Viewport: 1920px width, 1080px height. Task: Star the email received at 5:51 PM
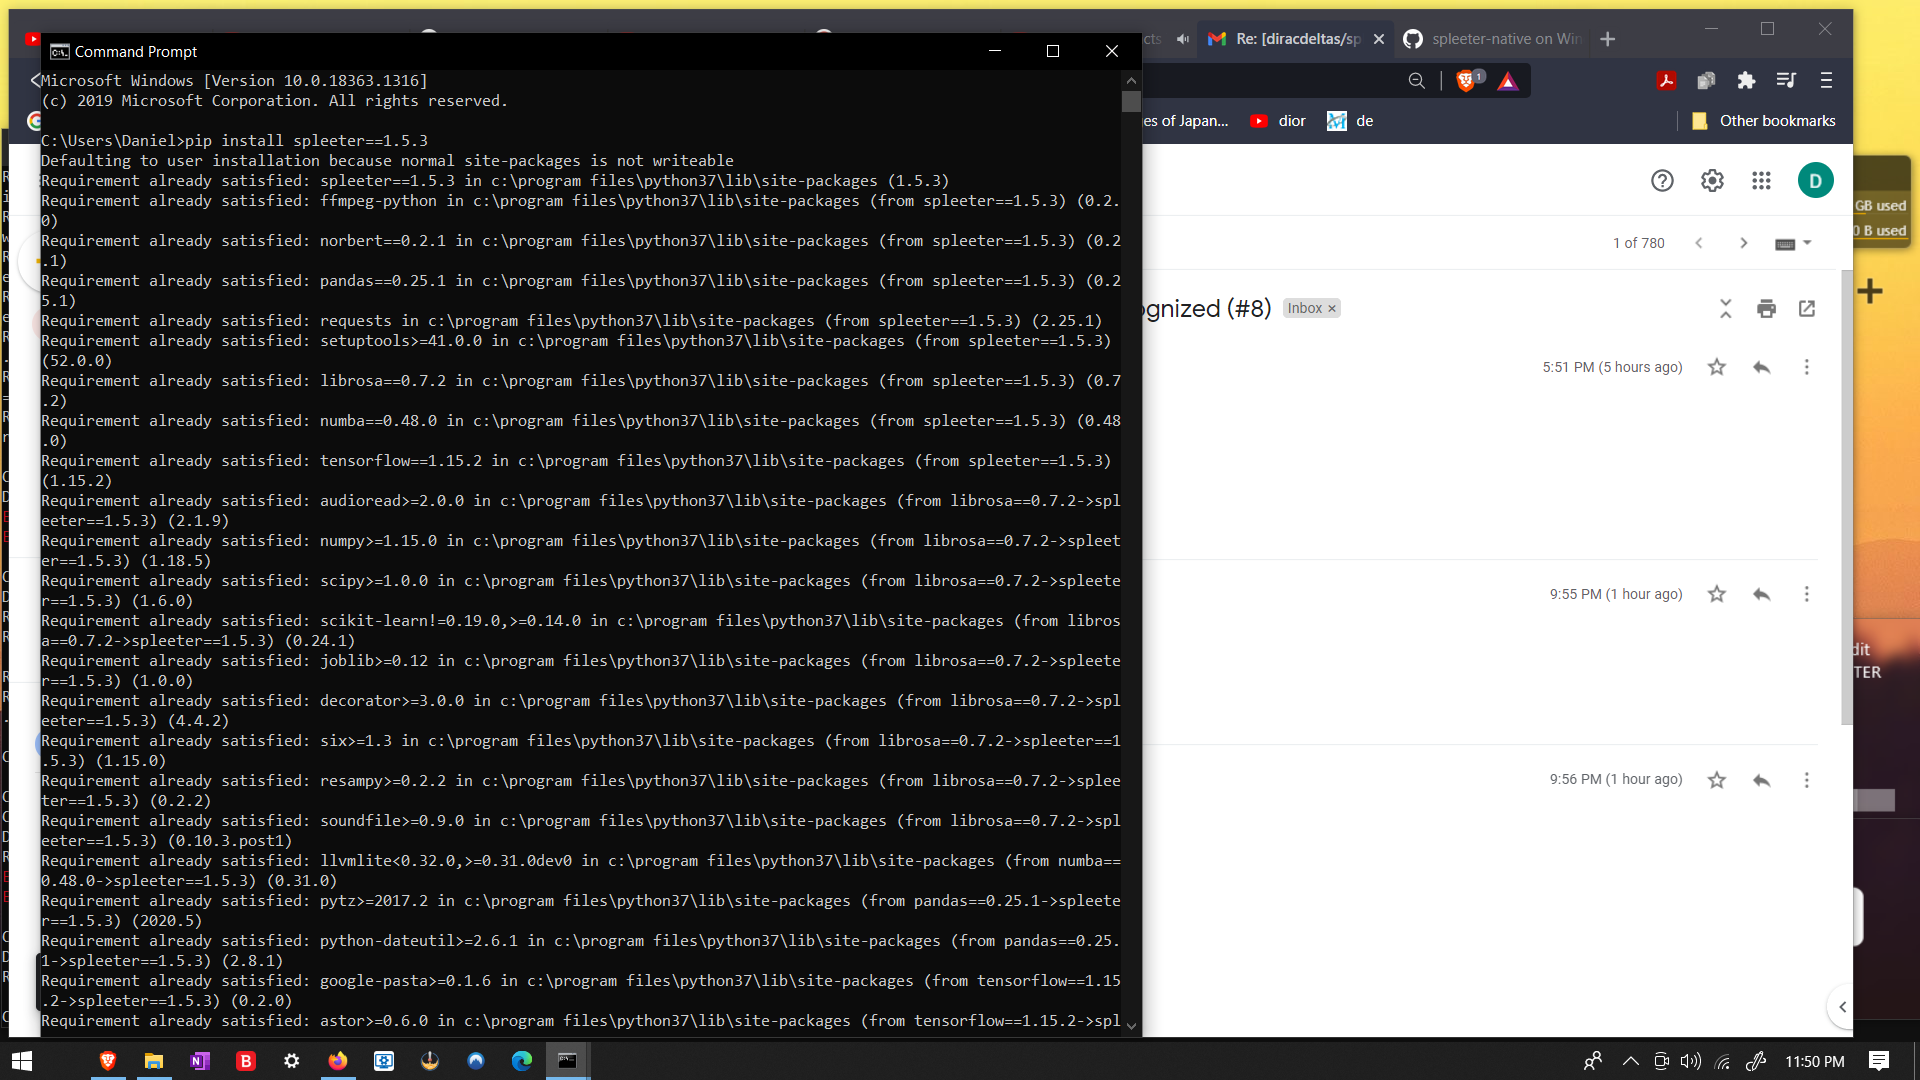coord(1717,367)
